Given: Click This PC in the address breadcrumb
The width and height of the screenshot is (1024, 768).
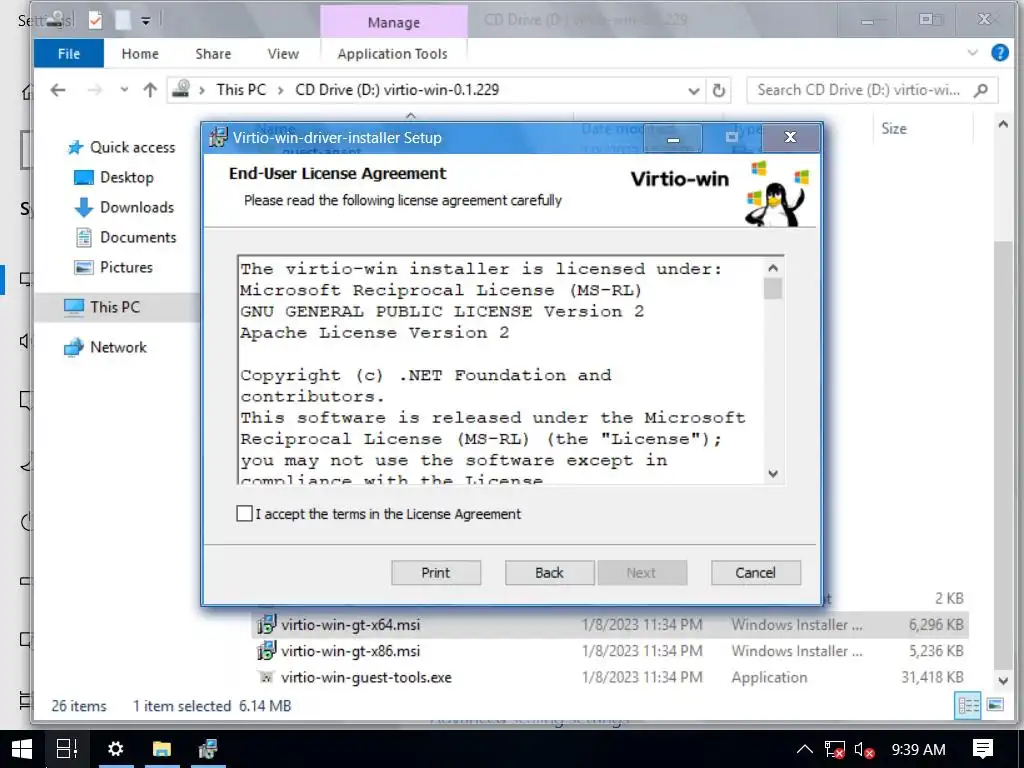Looking at the screenshot, I should [x=241, y=90].
